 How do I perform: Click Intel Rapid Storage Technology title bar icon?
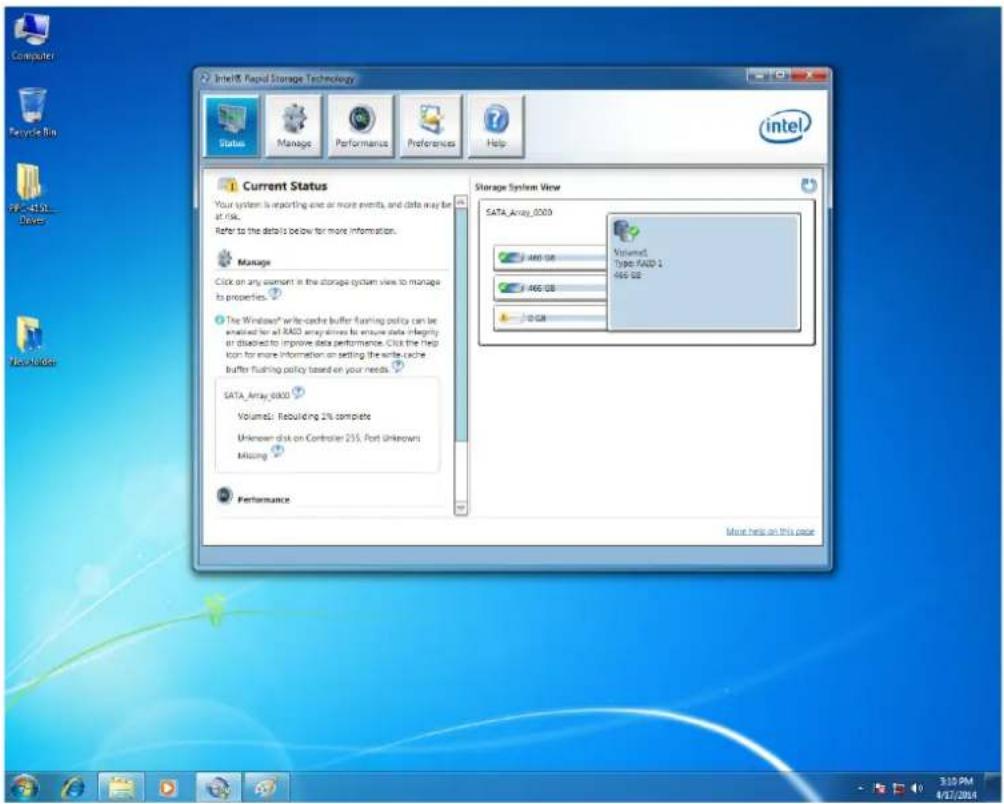coord(205,78)
